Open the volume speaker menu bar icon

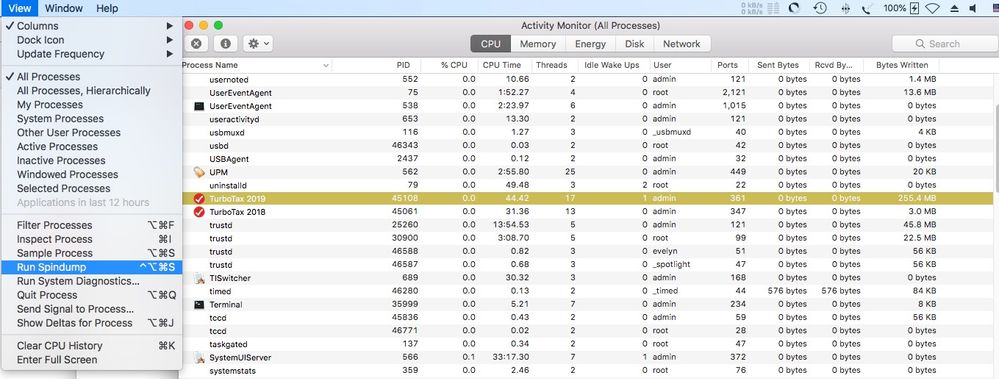click(x=974, y=8)
